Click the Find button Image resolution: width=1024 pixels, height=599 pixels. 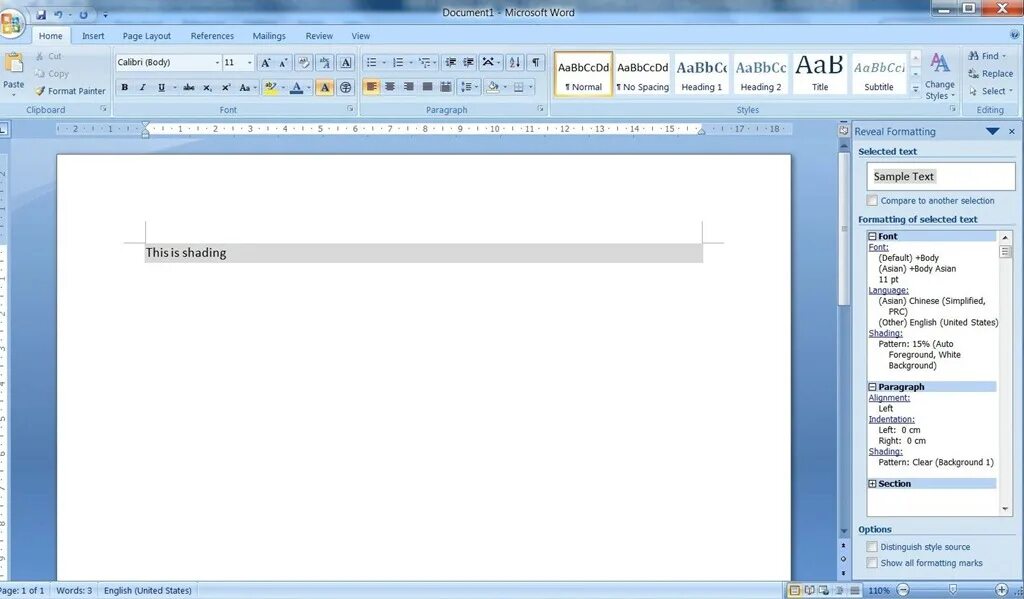(987, 56)
